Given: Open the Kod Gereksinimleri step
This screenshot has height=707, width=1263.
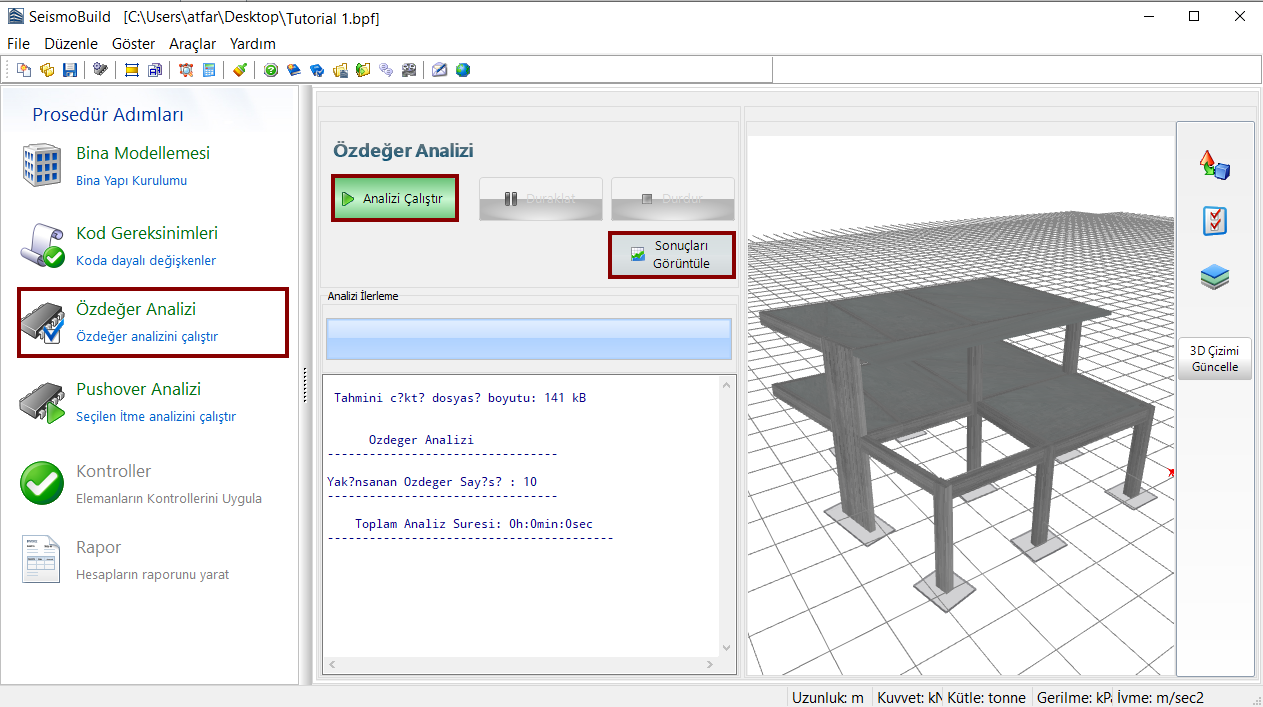Looking at the screenshot, I should pos(146,234).
